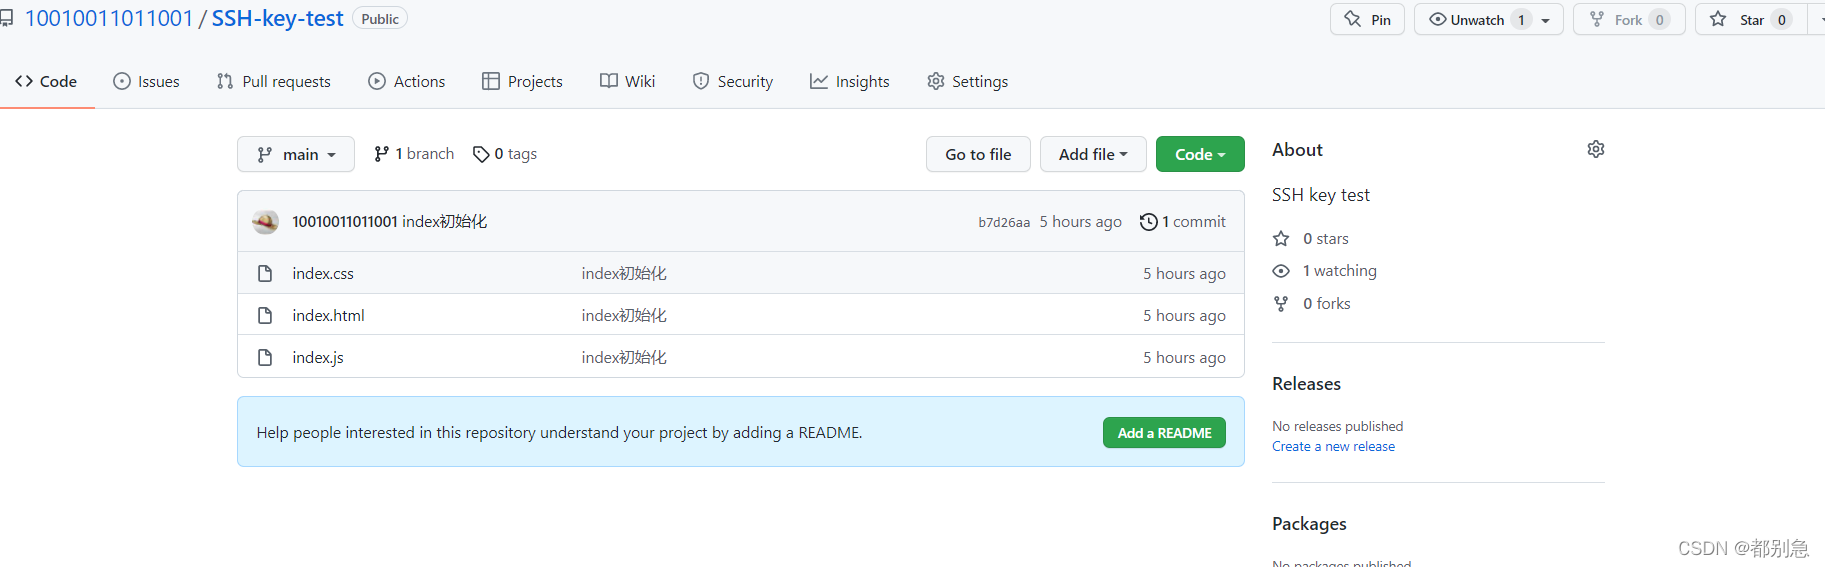Viewport: 1825px width, 567px height.
Task: Expand the Unwatch dropdown arrow
Action: click(1546, 20)
